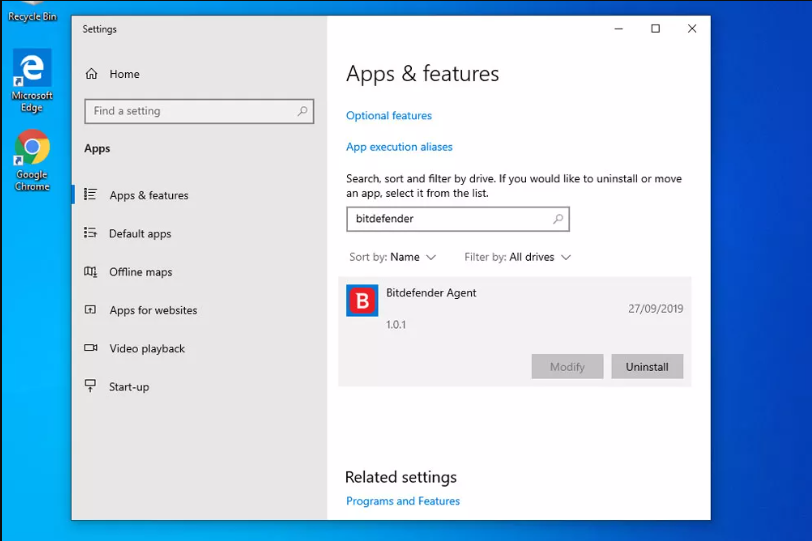Image resolution: width=812 pixels, height=541 pixels.
Task: Open Default apps settings page
Action: (140, 233)
